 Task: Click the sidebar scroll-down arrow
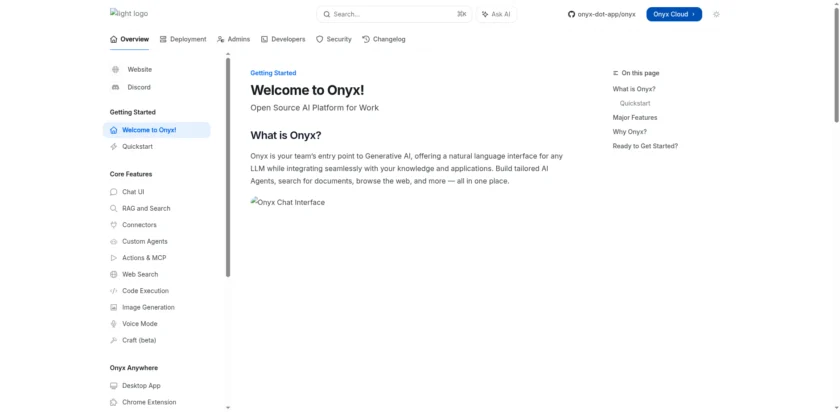(x=228, y=408)
